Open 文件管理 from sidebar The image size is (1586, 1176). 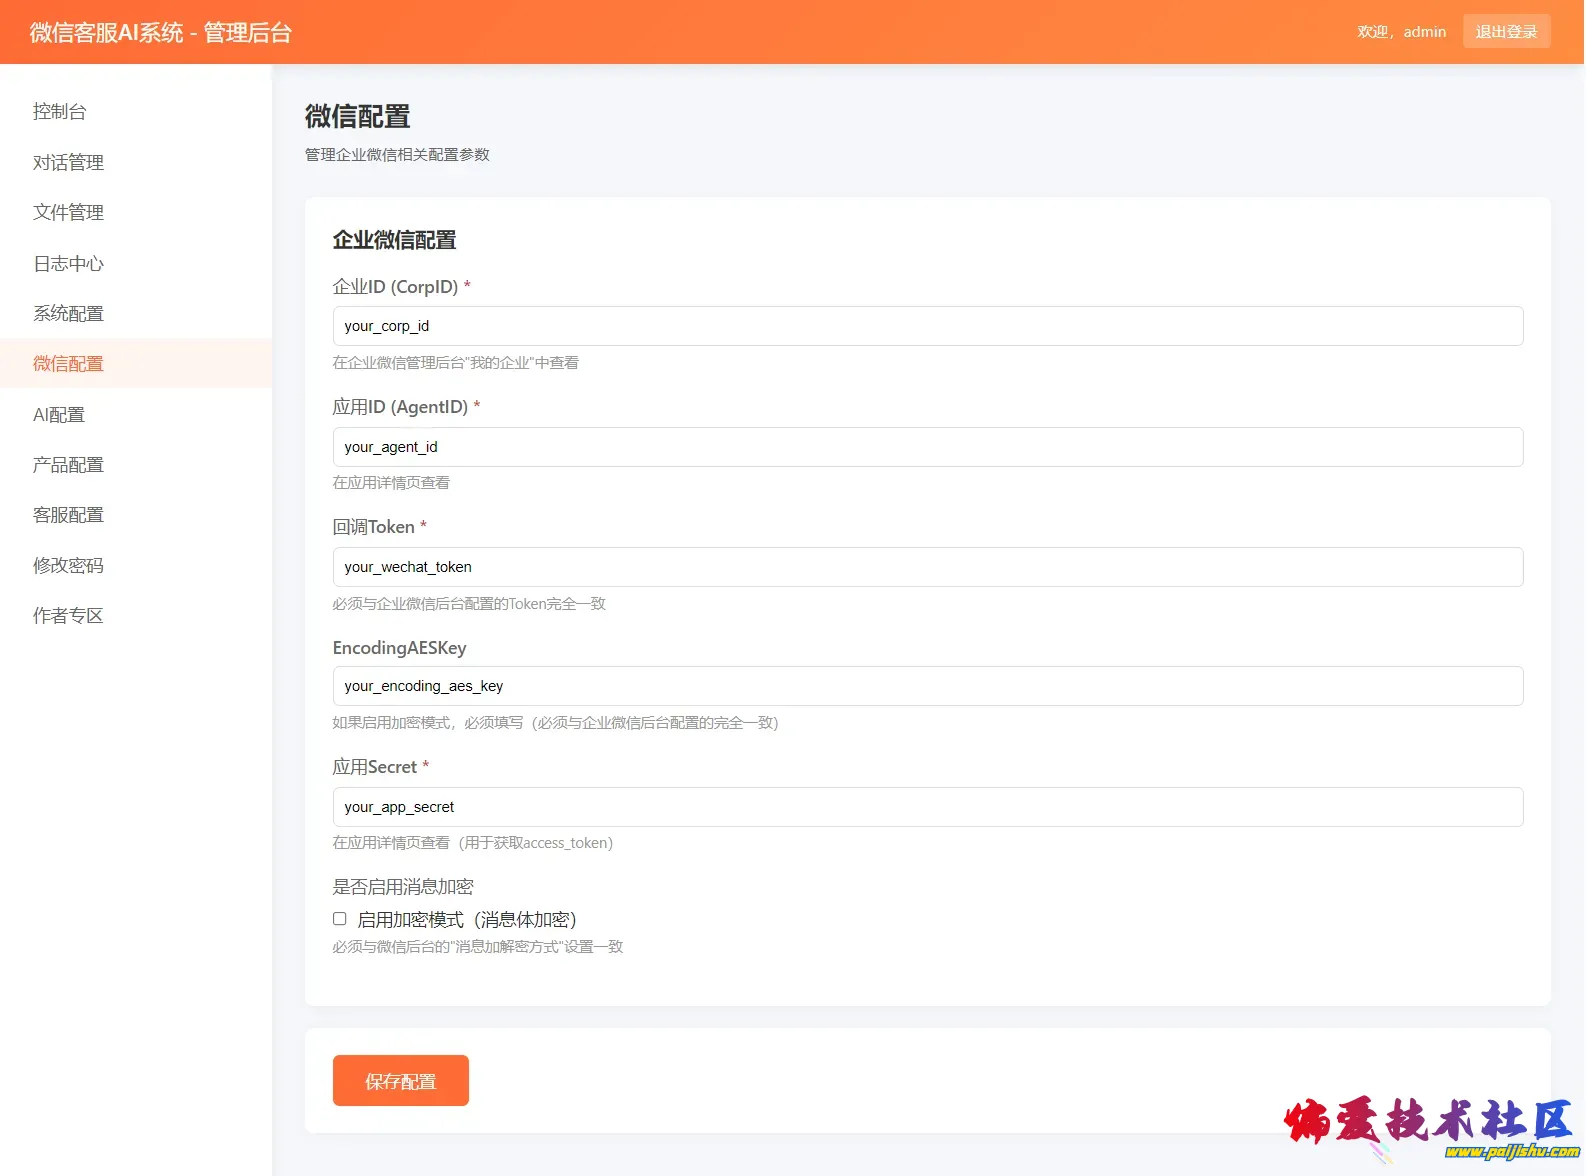[68, 212]
